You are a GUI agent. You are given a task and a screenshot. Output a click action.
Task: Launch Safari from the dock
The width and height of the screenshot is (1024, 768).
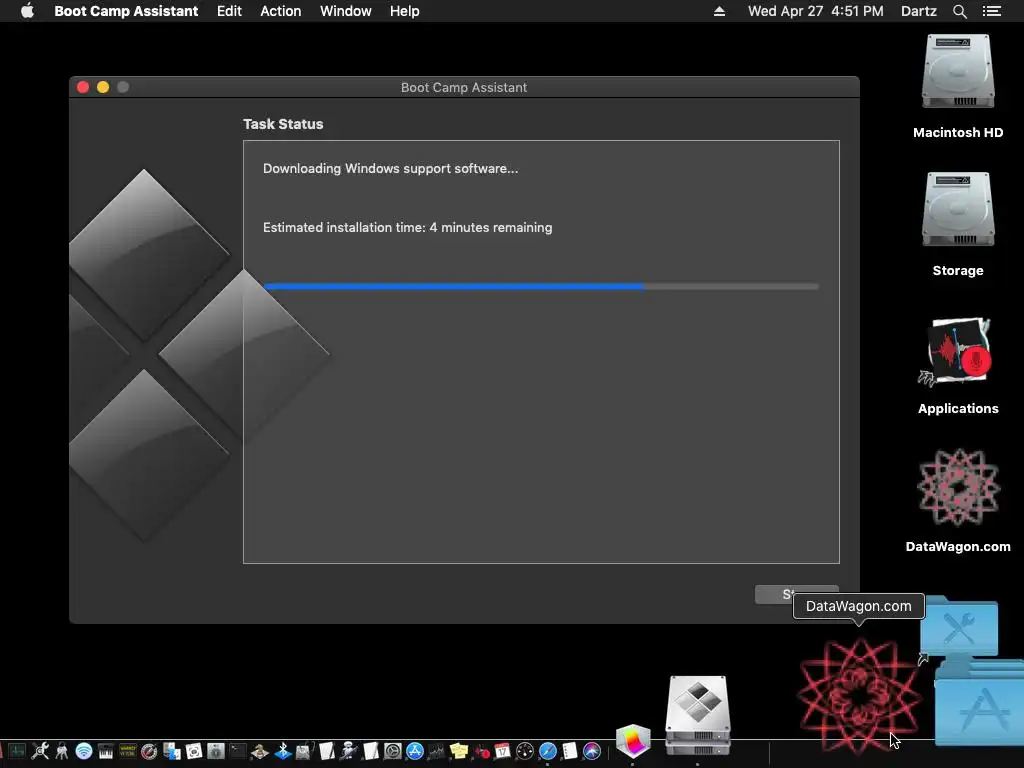click(547, 750)
